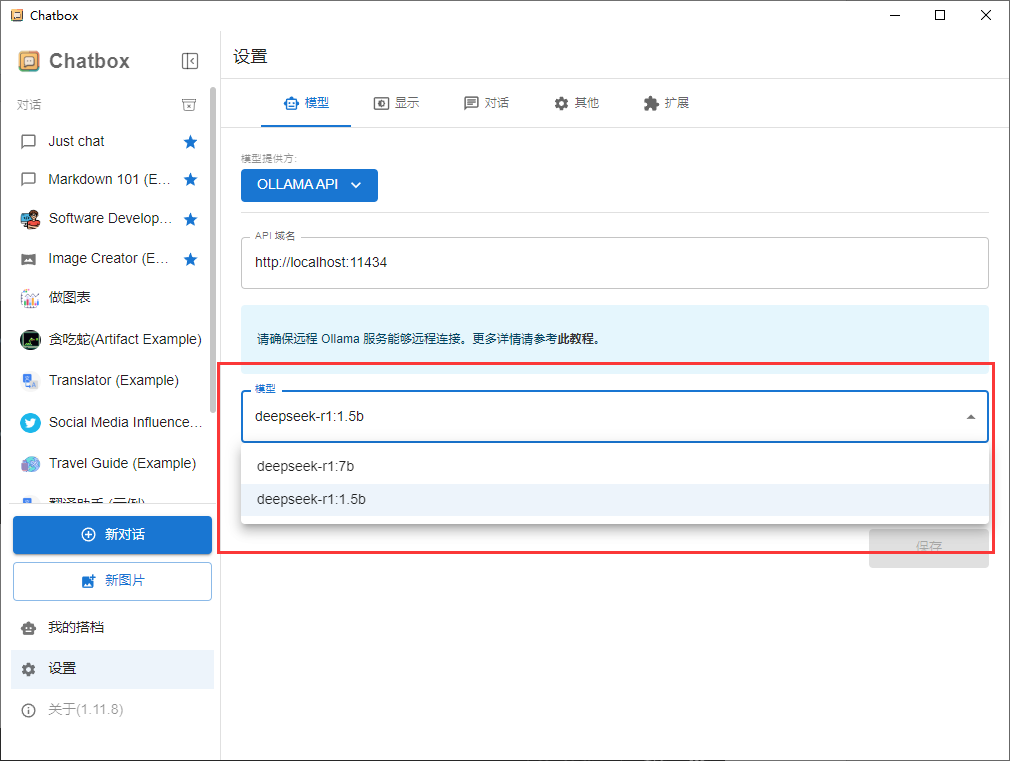
Task: Expand the OLLAMA API provider dropdown
Action: (x=309, y=185)
